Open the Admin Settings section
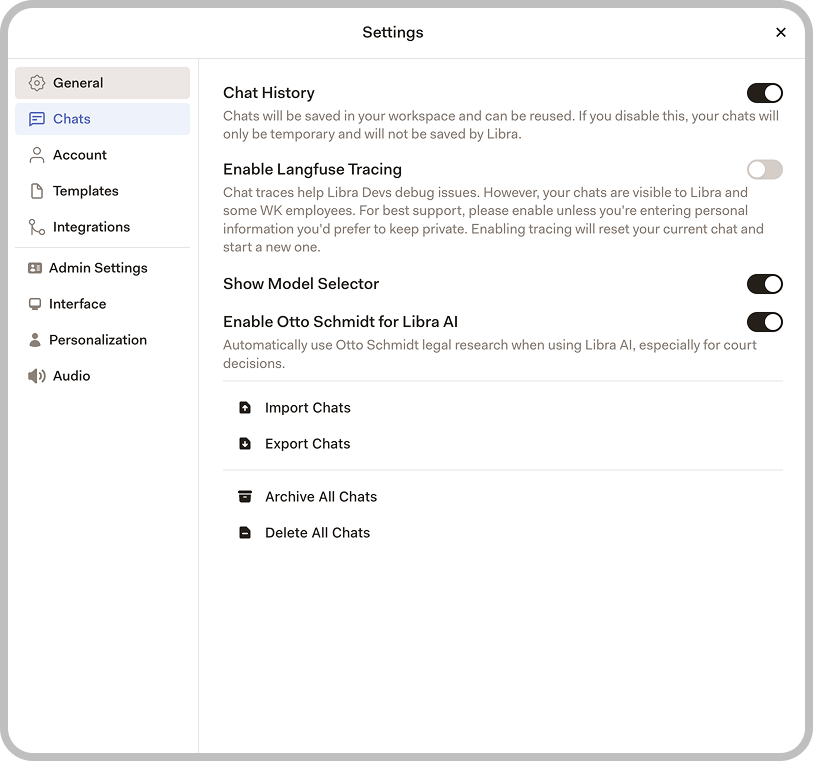The image size is (813, 761). [x=98, y=267]
